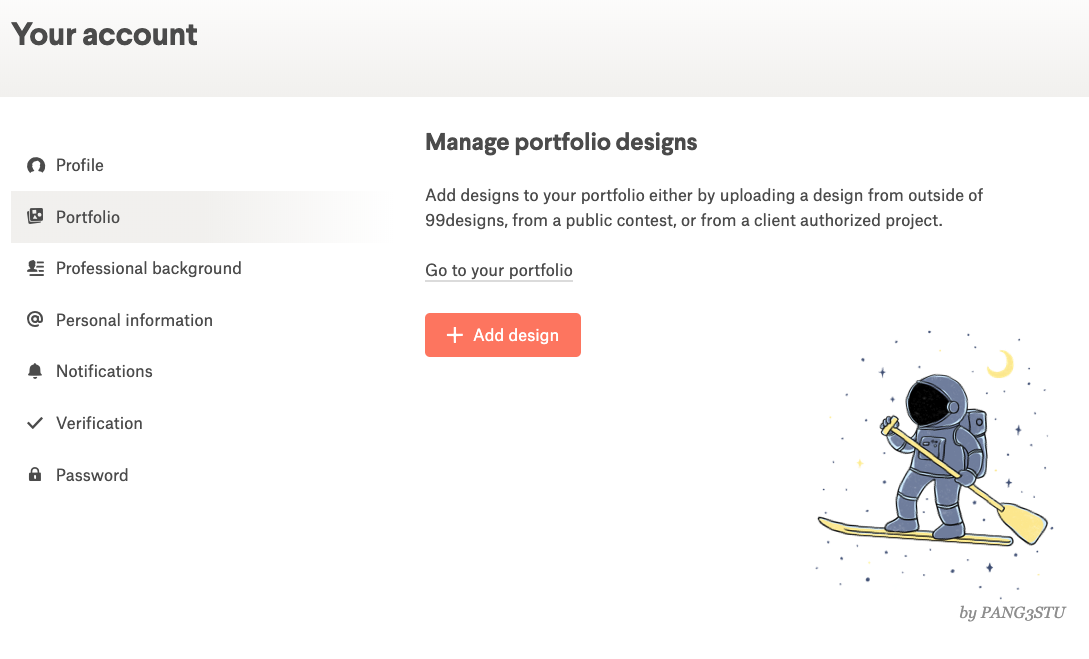Click the astronaut paddleboard illustration

(932, 460)
